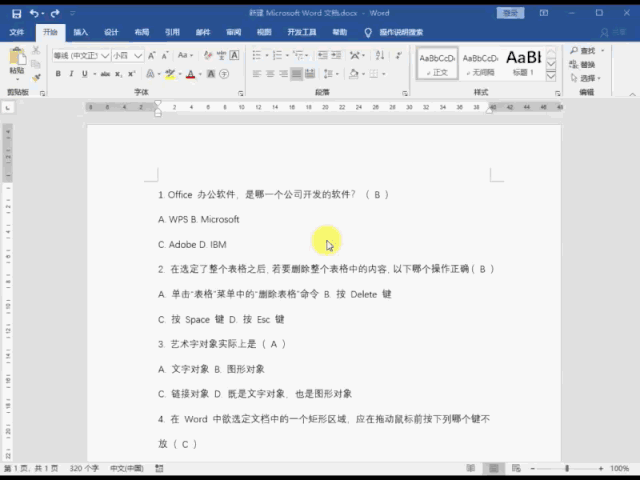Click the tell me search box
Image resolution: width=640 pixels, height=480 pixels.
(401, 32)
